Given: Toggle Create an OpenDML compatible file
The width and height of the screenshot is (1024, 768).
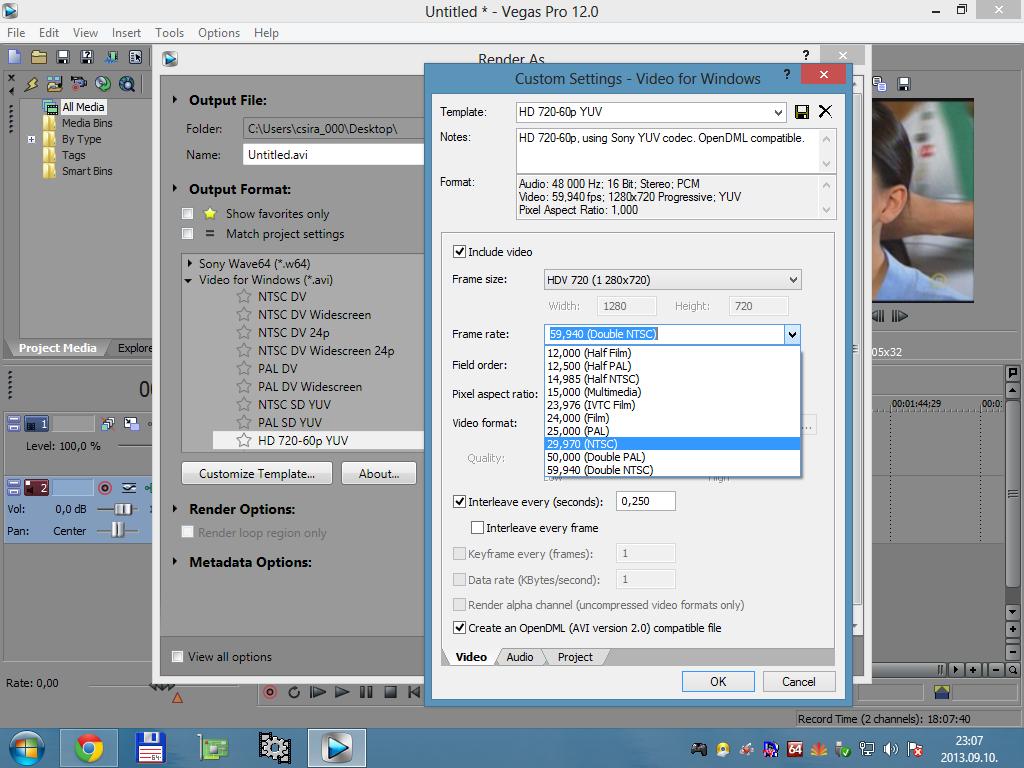Looking at the screenshot, I should [459, 628].
